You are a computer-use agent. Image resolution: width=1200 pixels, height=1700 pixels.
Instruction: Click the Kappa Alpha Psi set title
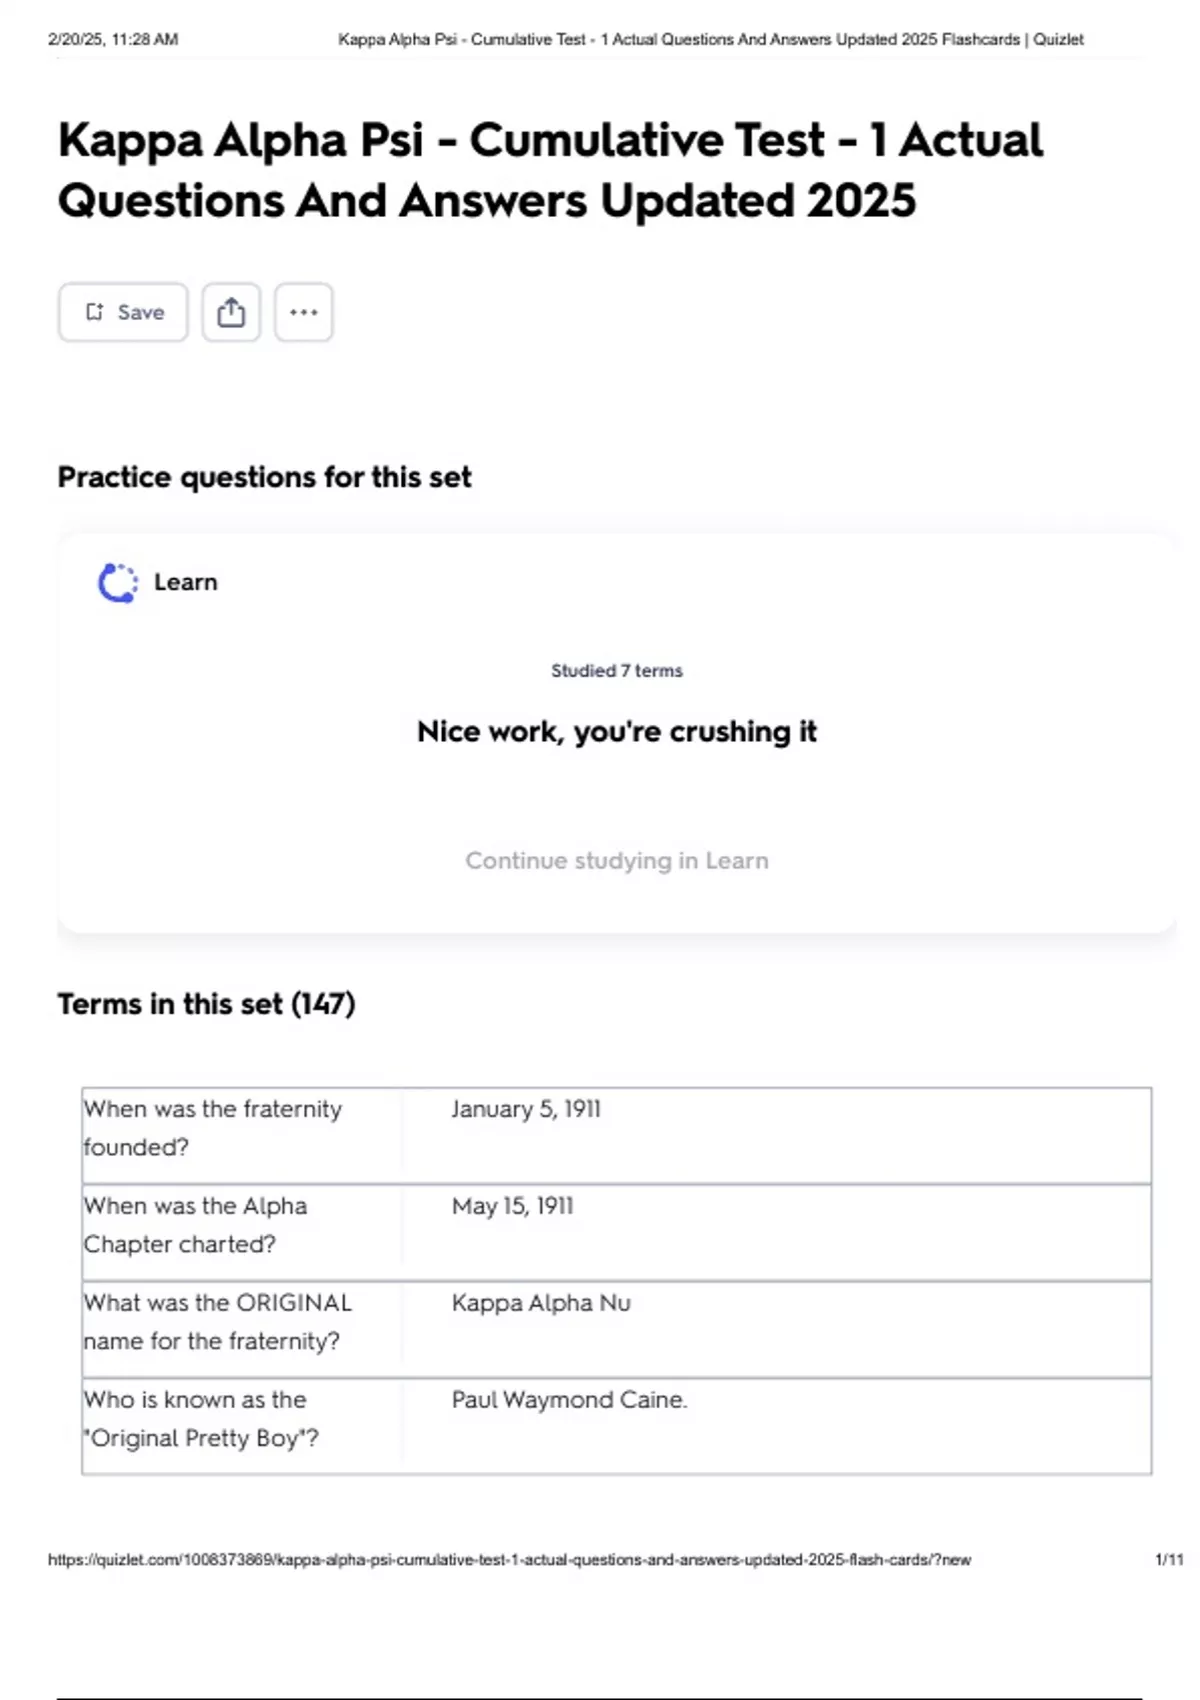pyautogui.click(x=550, y=170)
